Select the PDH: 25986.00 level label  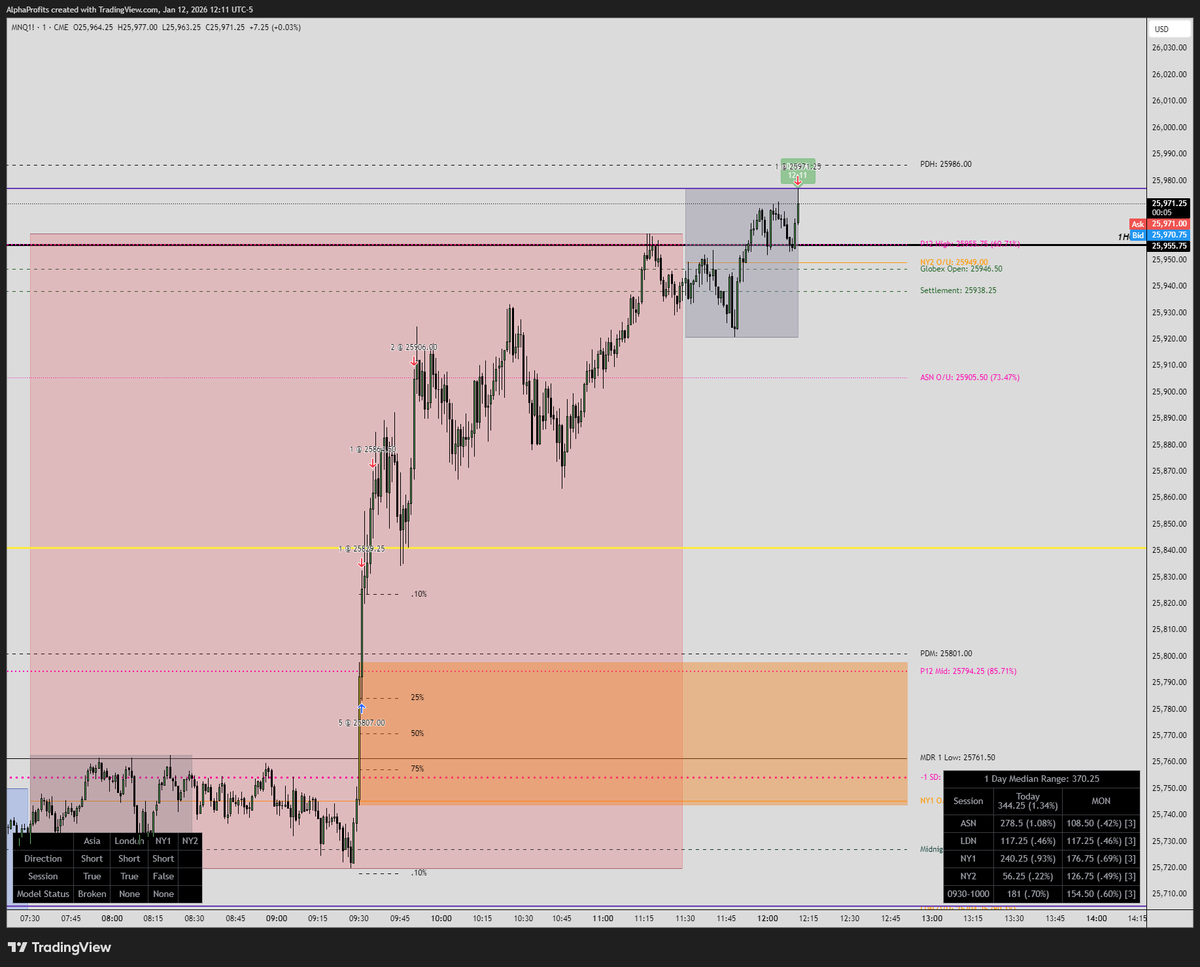pyautogui.click(x=945, y=164)
